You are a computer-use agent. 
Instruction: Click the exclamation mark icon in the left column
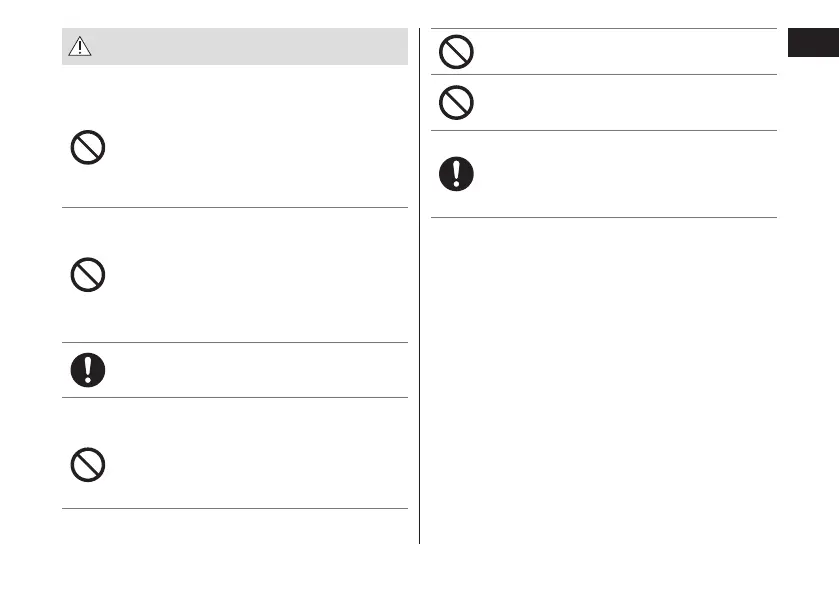[87, 370]
